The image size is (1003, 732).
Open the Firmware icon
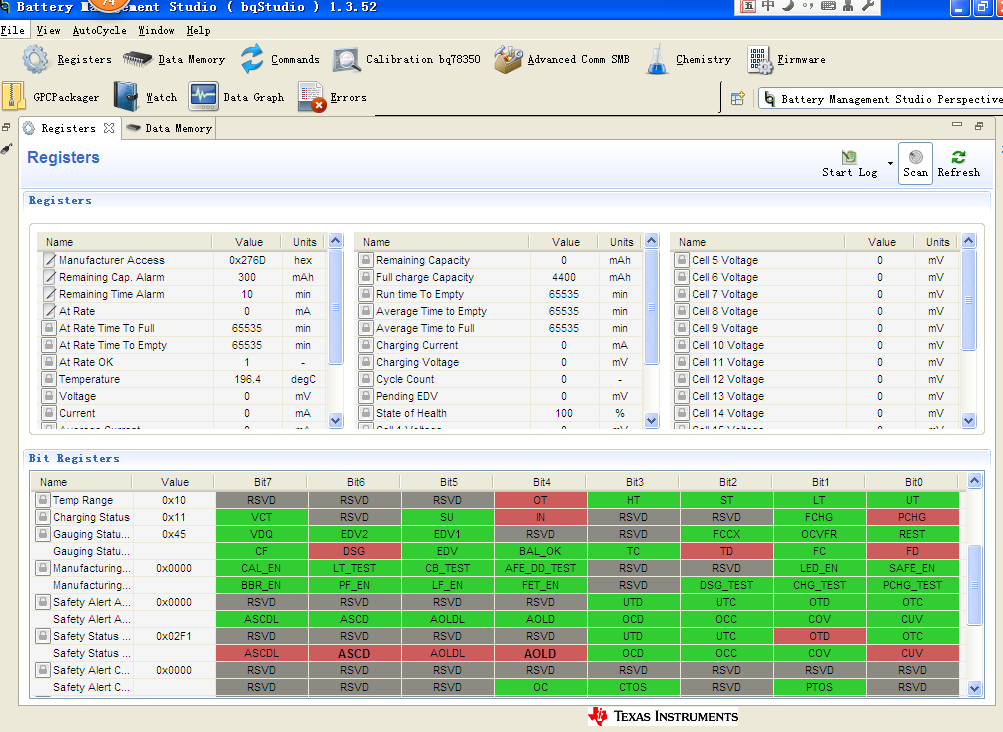point(759,60)
